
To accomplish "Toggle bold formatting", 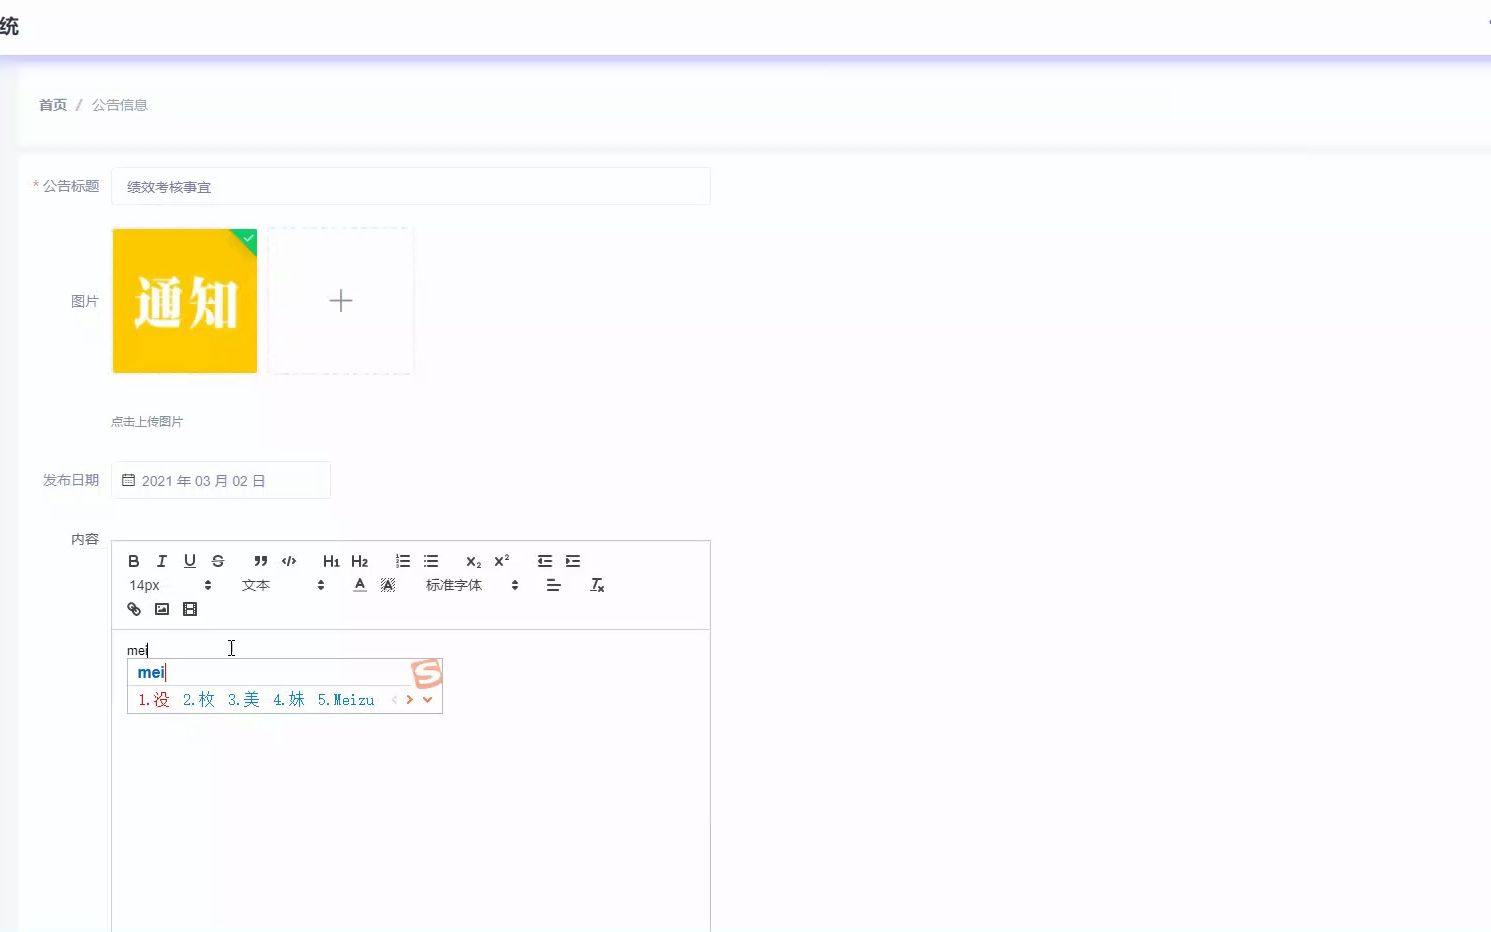I will (x=134, y=561).
